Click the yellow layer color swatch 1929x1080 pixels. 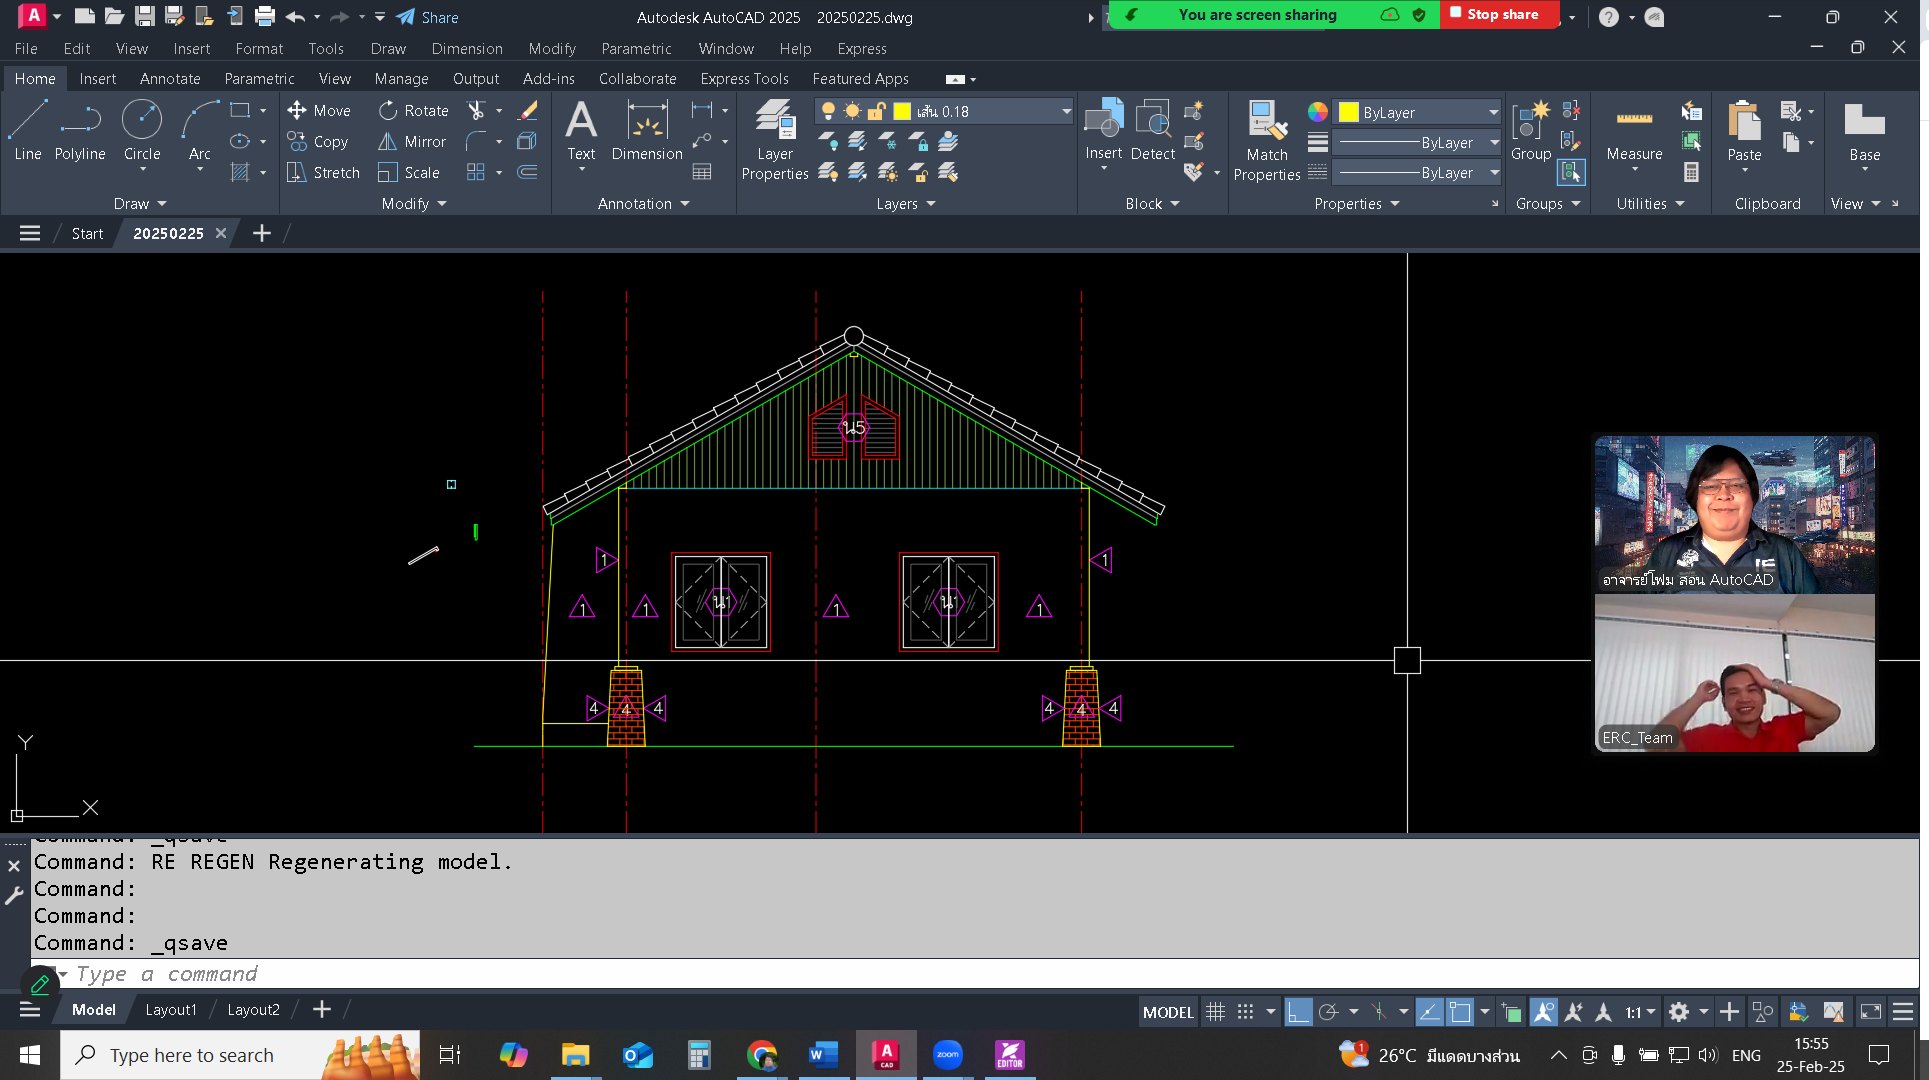(x=902, y=111)
